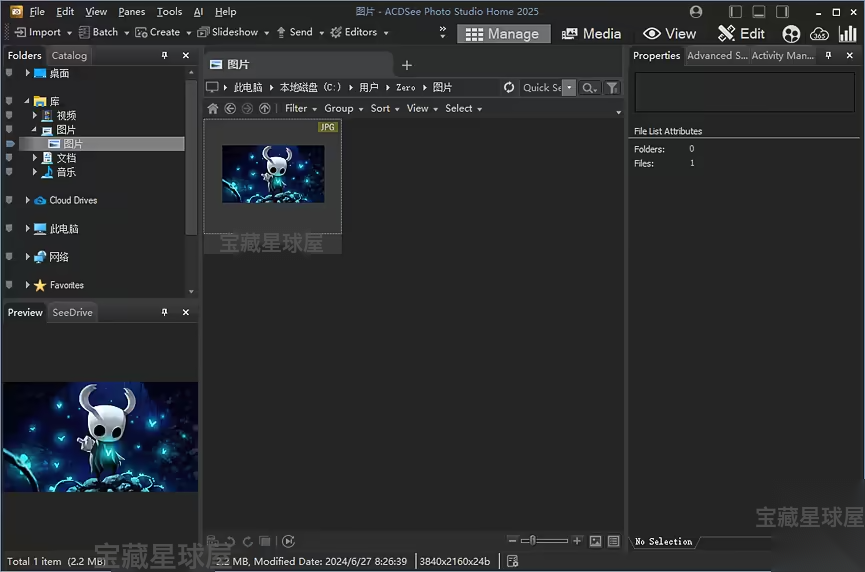Open the Quick Search dropdown arrow
Screen dimensions: 865x572
pos(569,88)
